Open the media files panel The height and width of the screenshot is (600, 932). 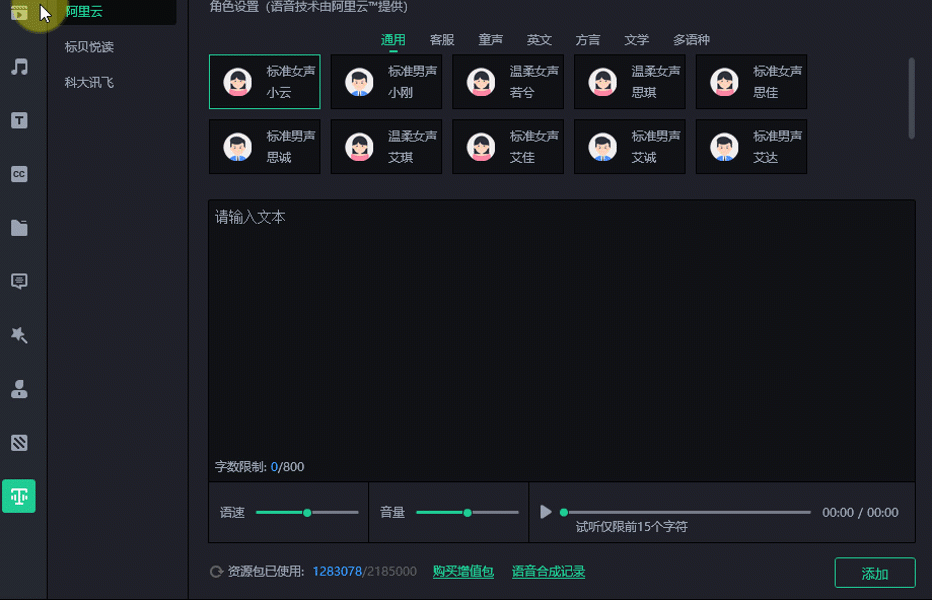point(19,227)
